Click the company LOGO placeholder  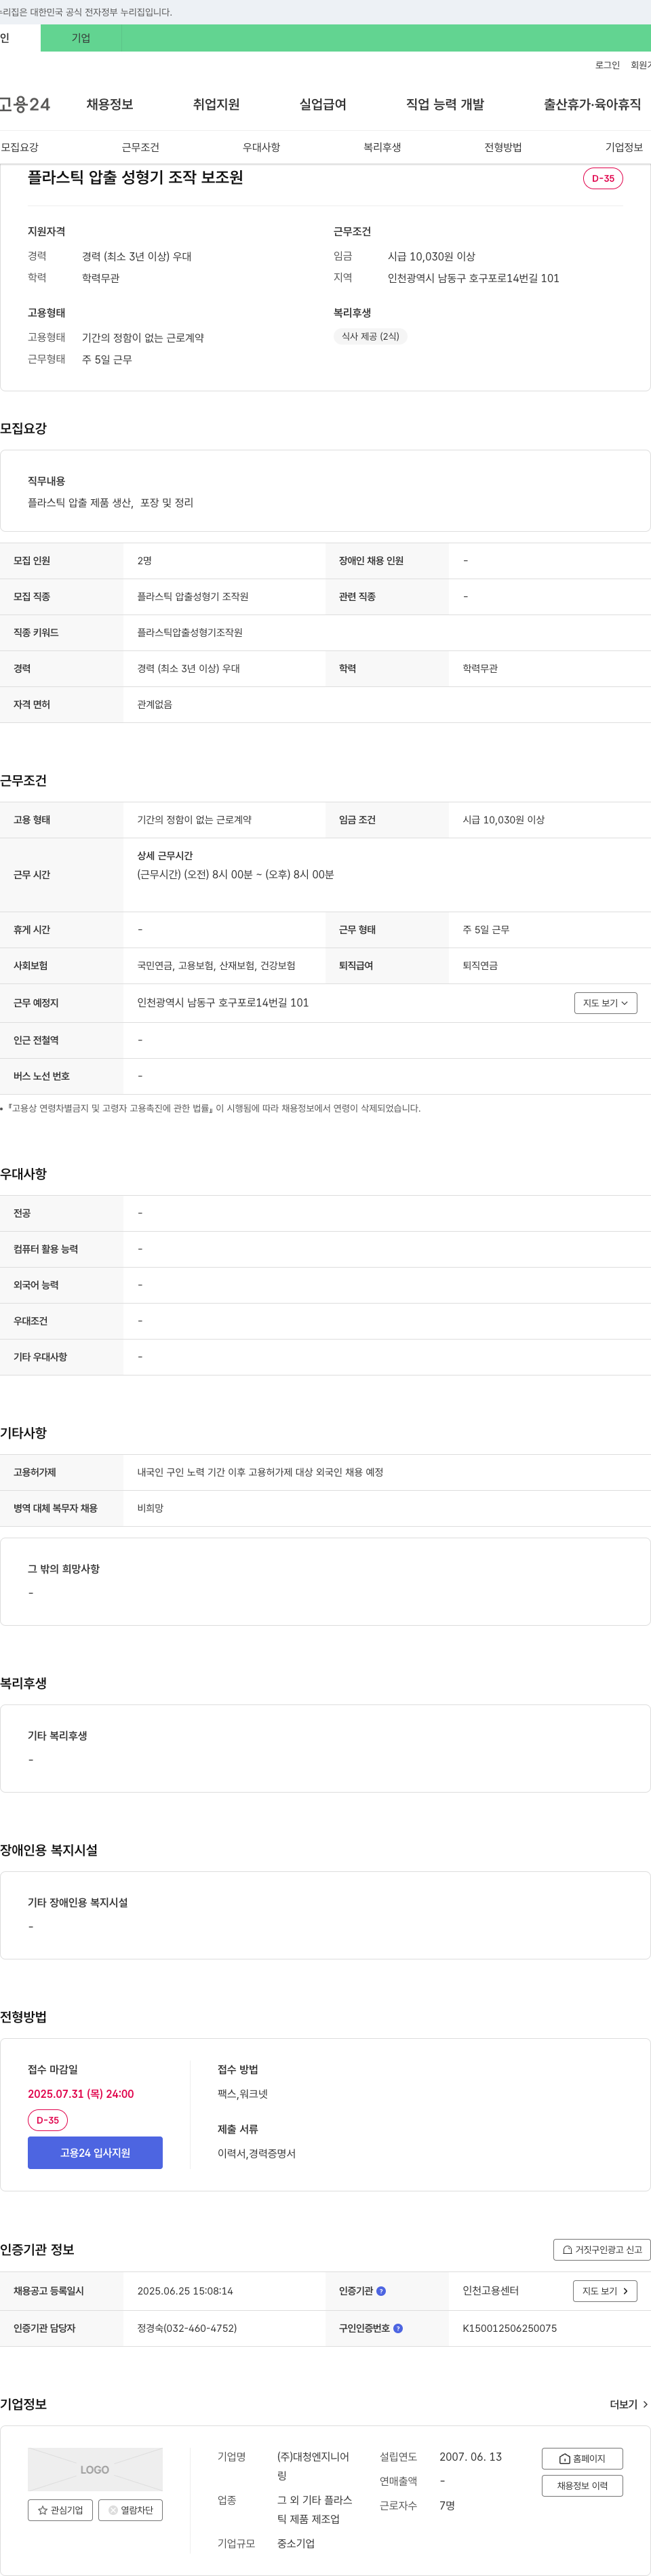click(x=95, y=2469)
